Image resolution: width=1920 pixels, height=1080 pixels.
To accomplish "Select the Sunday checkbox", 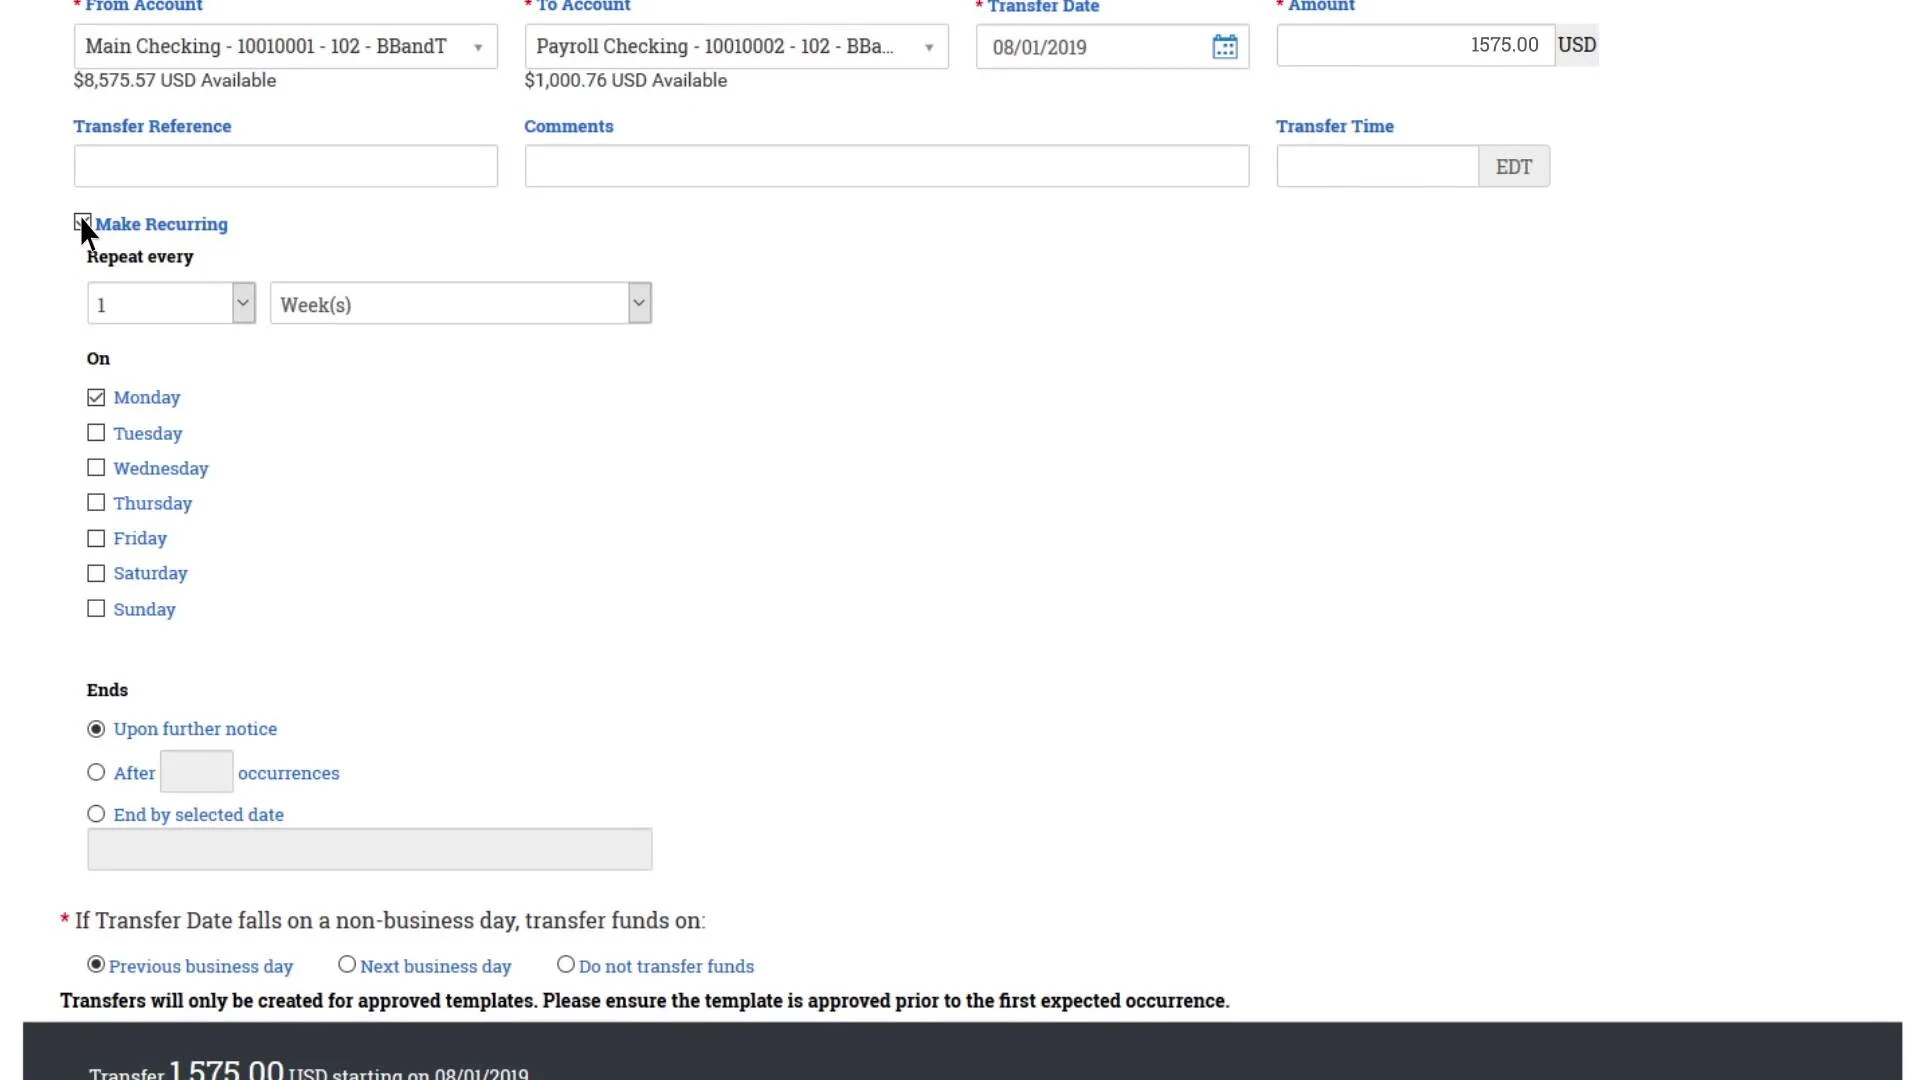I will [96, 609].
